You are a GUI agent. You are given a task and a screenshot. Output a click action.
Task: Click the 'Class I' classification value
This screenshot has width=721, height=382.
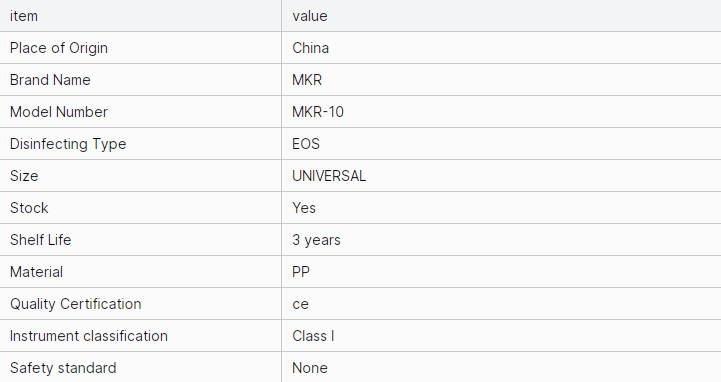click(313, 336)
